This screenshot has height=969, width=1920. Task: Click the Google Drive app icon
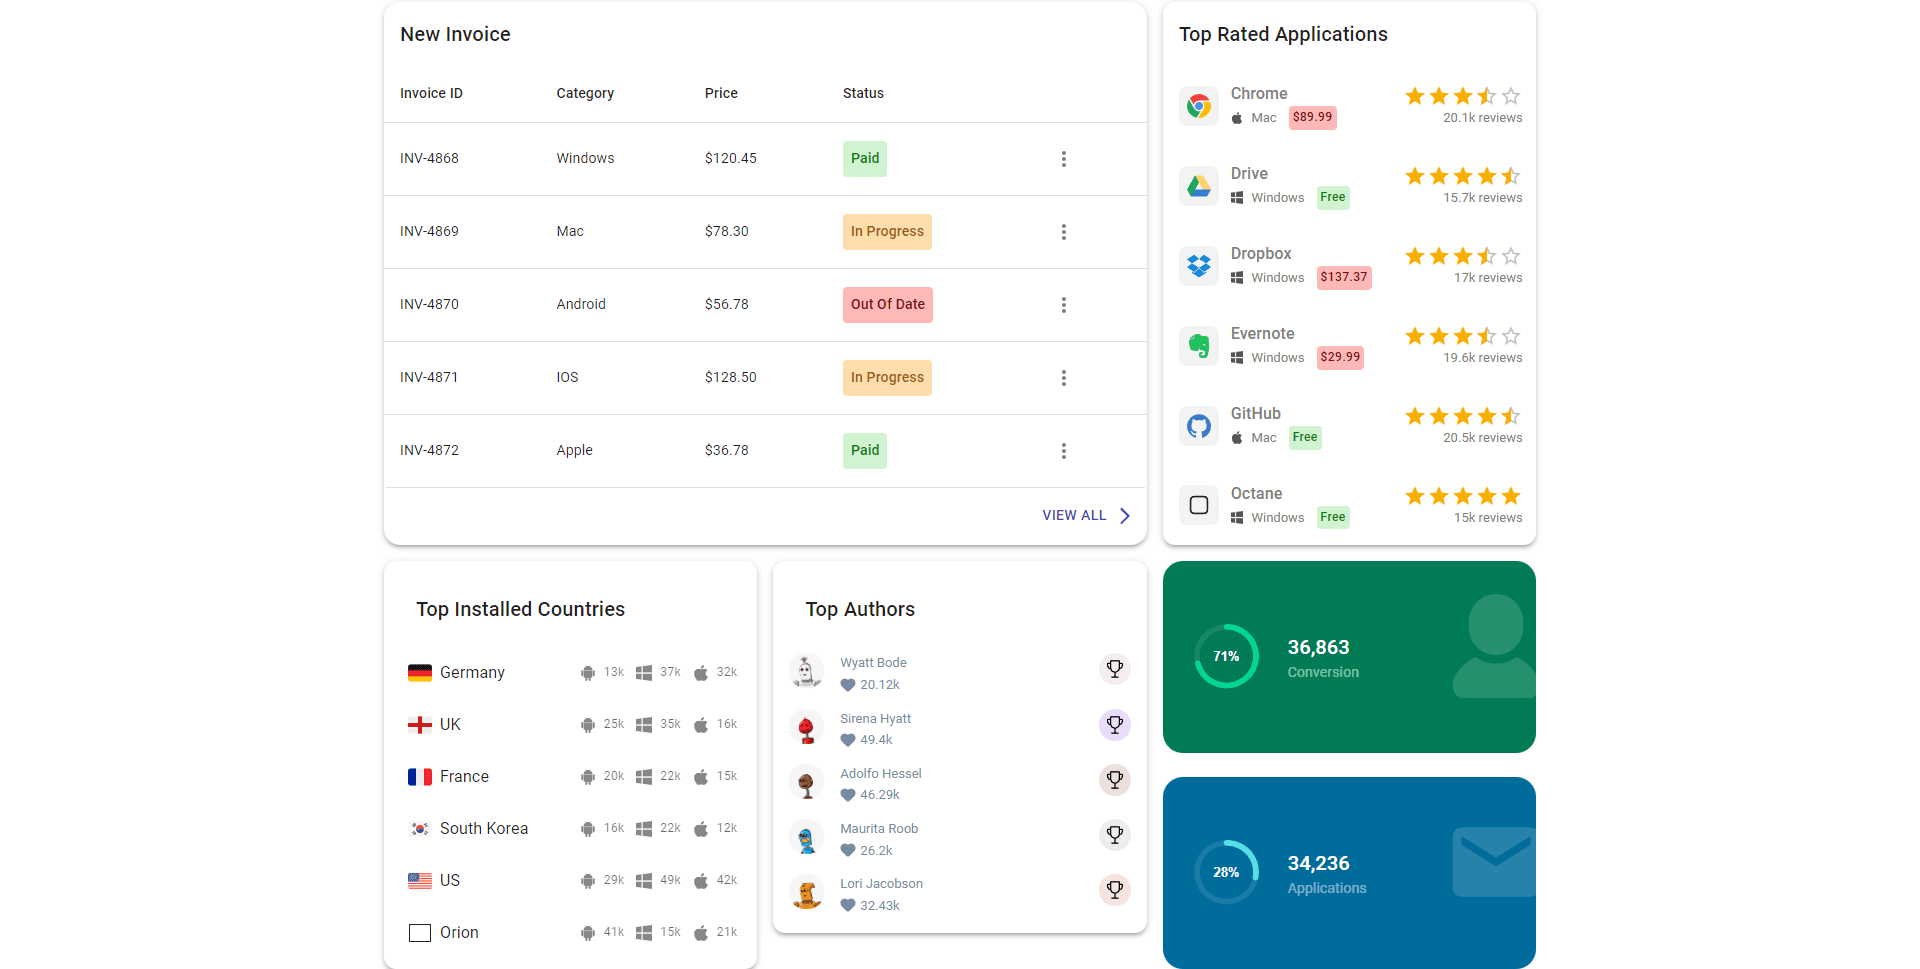[x=1199, y=186]
